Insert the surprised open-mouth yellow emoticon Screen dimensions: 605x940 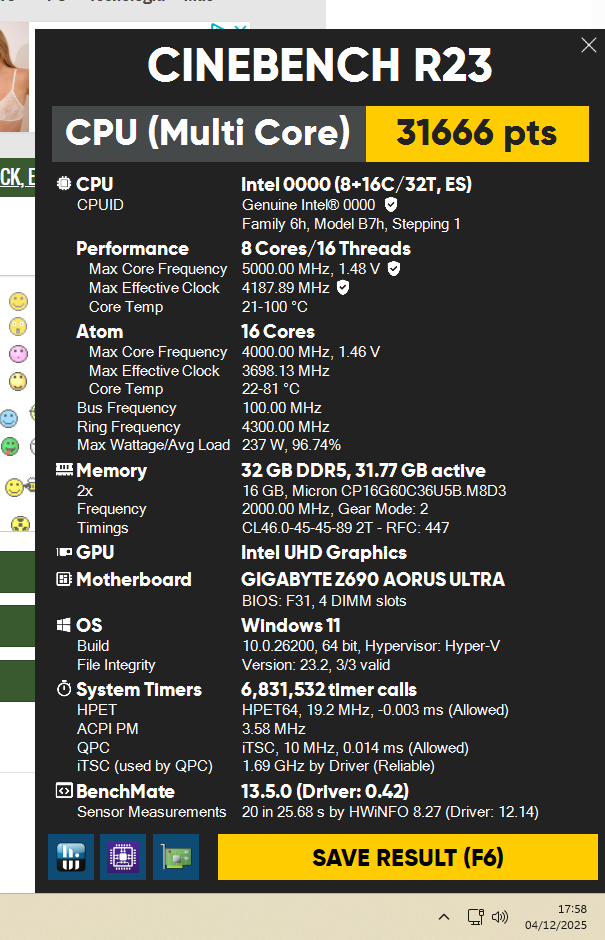(18, 327)
